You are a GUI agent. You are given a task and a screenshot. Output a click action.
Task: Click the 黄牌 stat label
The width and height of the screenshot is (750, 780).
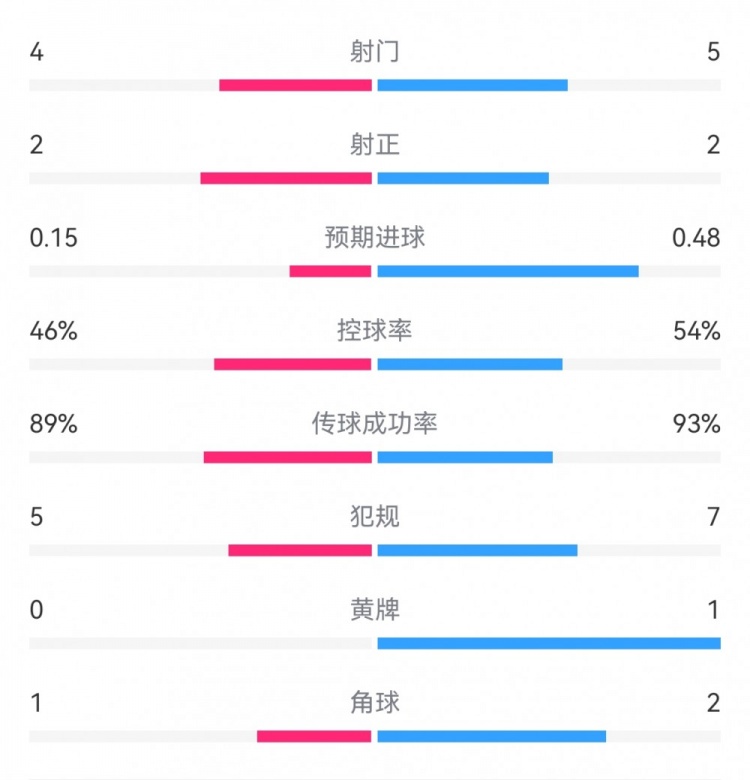pos(375,610)
